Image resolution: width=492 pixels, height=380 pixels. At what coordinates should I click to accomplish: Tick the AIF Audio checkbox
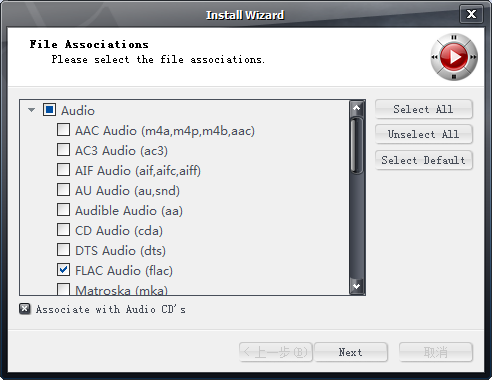(x=63, y=170)
